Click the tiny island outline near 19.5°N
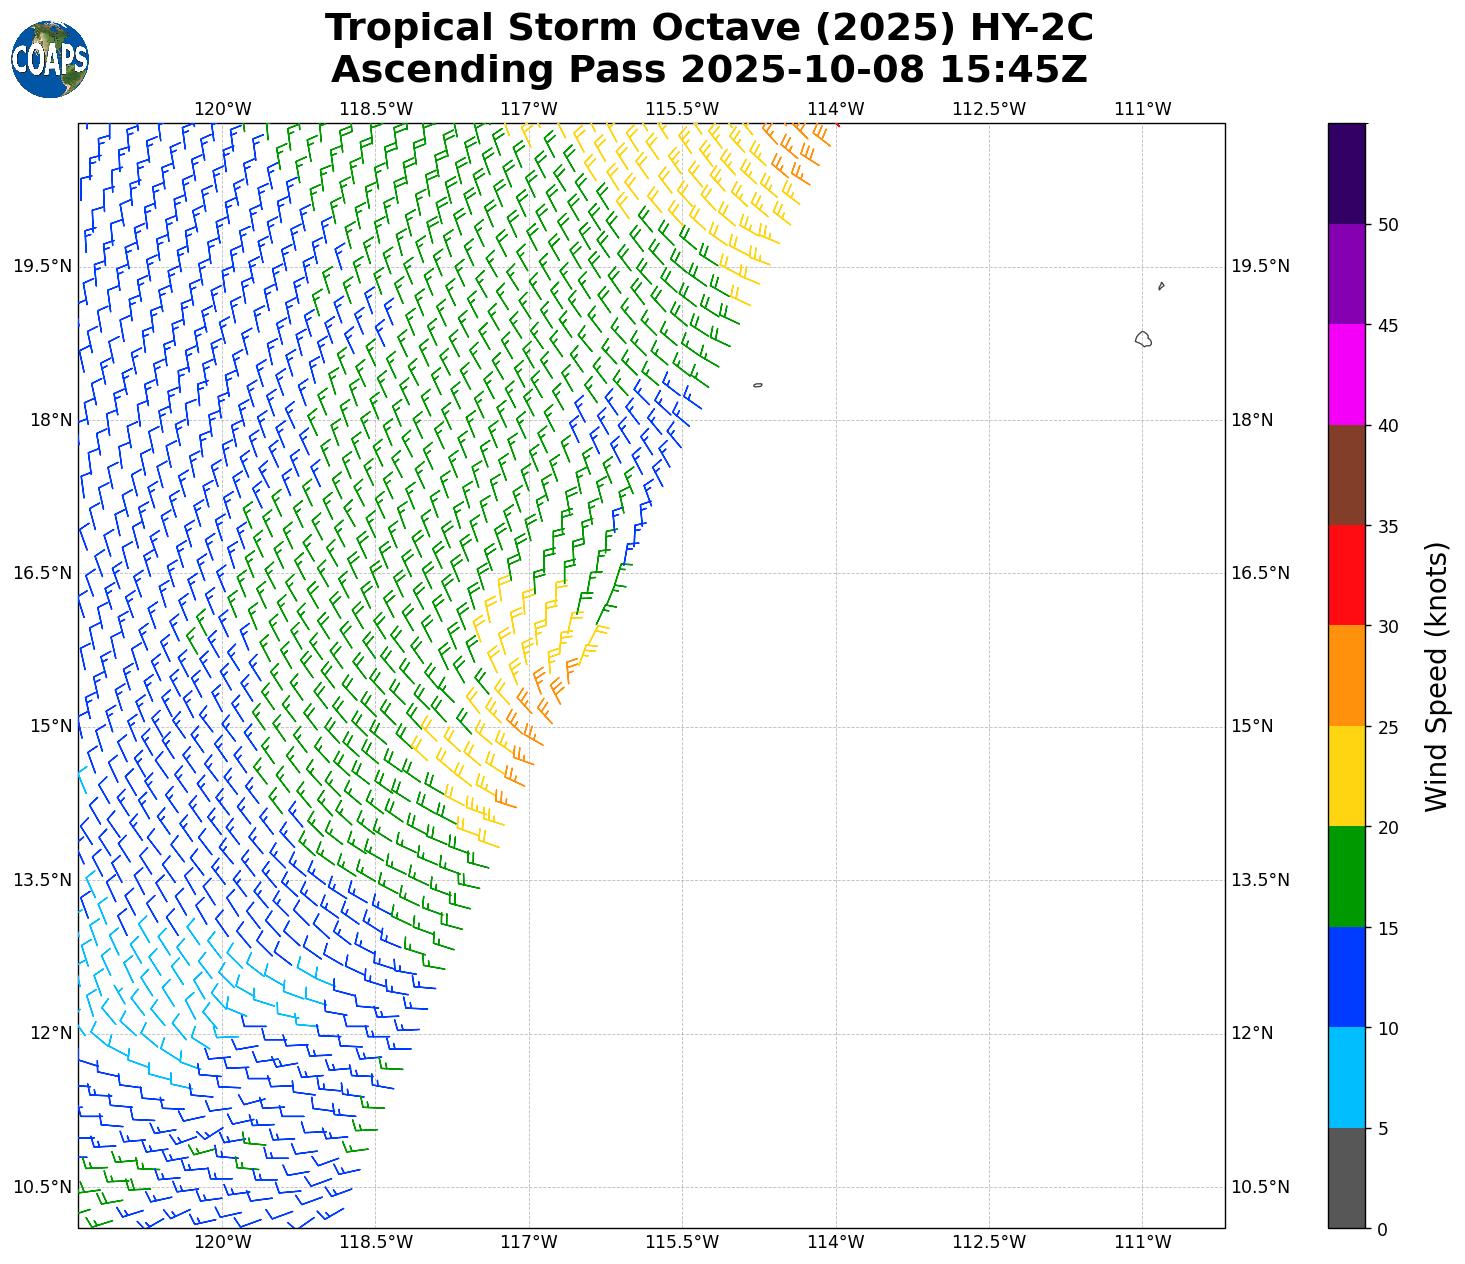Screen dimensions: 1465x1264 click(x=1161, y=286)
